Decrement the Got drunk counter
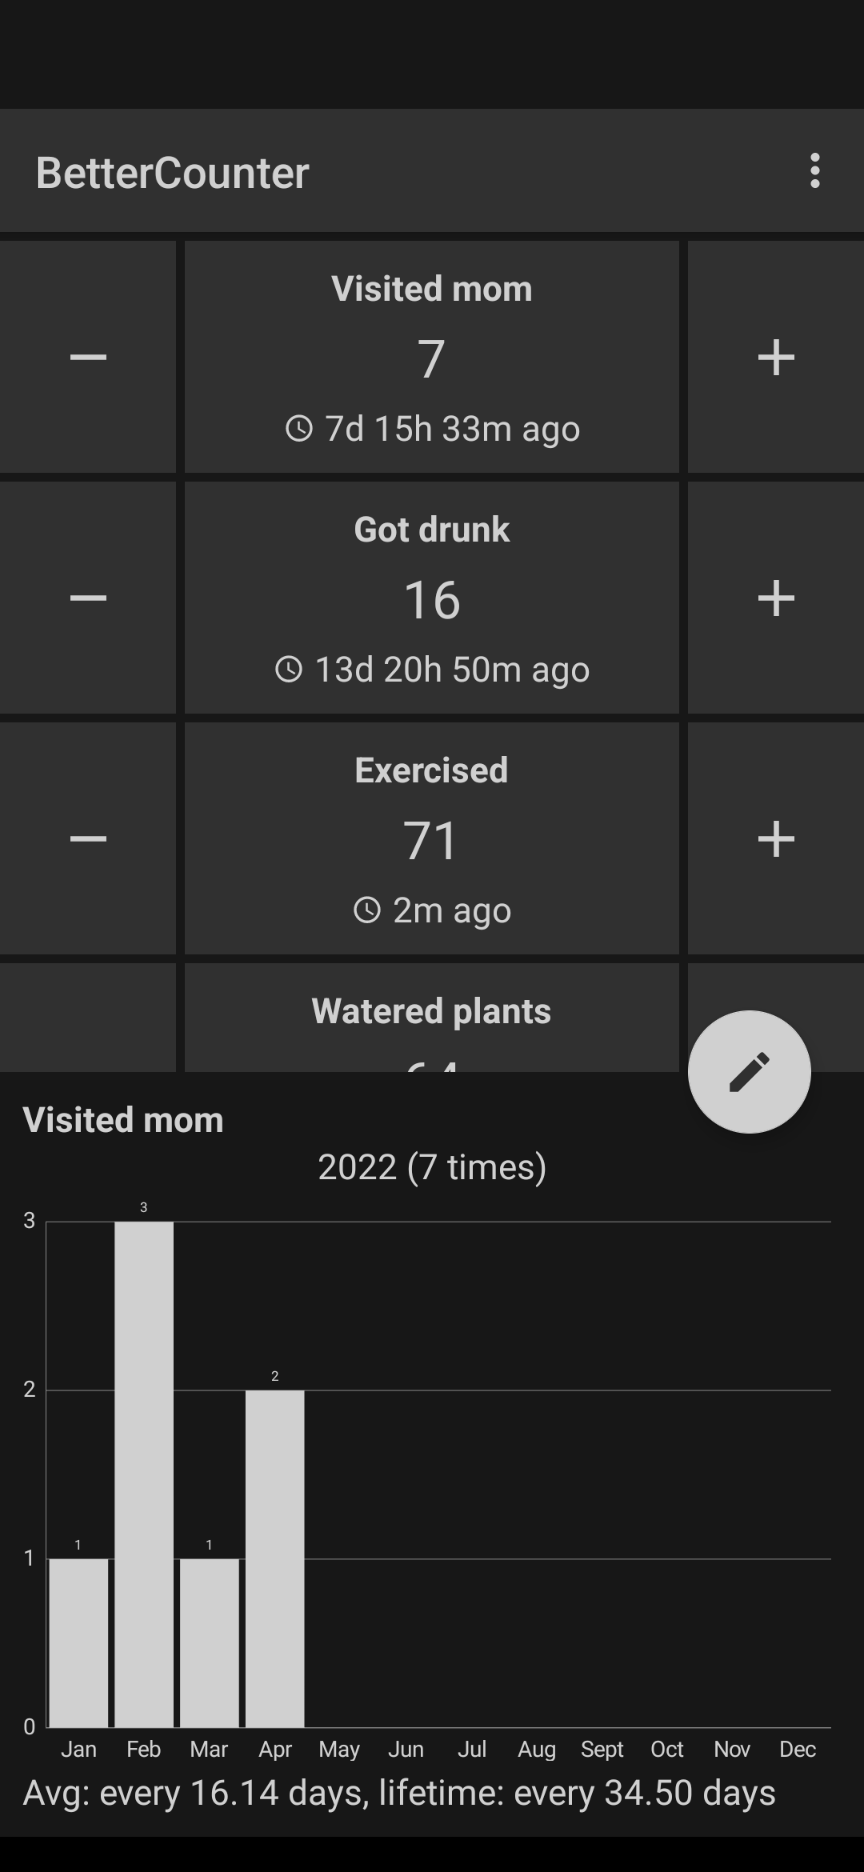Screen dimensions: 864x1872 [x=88, y=598]
